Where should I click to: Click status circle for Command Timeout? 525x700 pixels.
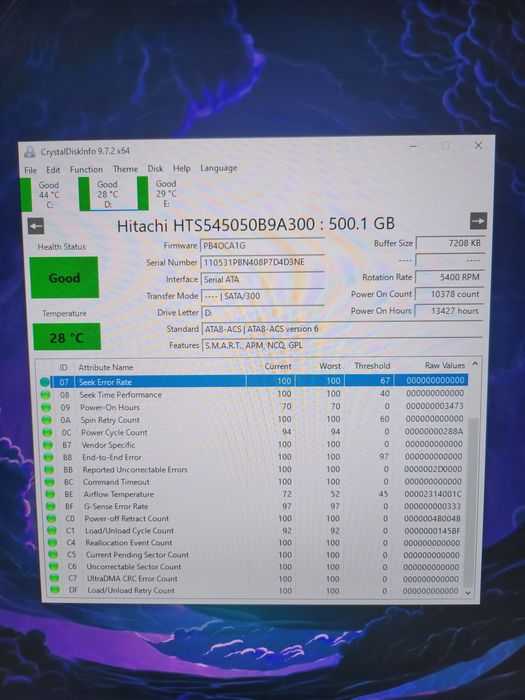(50, 482)
